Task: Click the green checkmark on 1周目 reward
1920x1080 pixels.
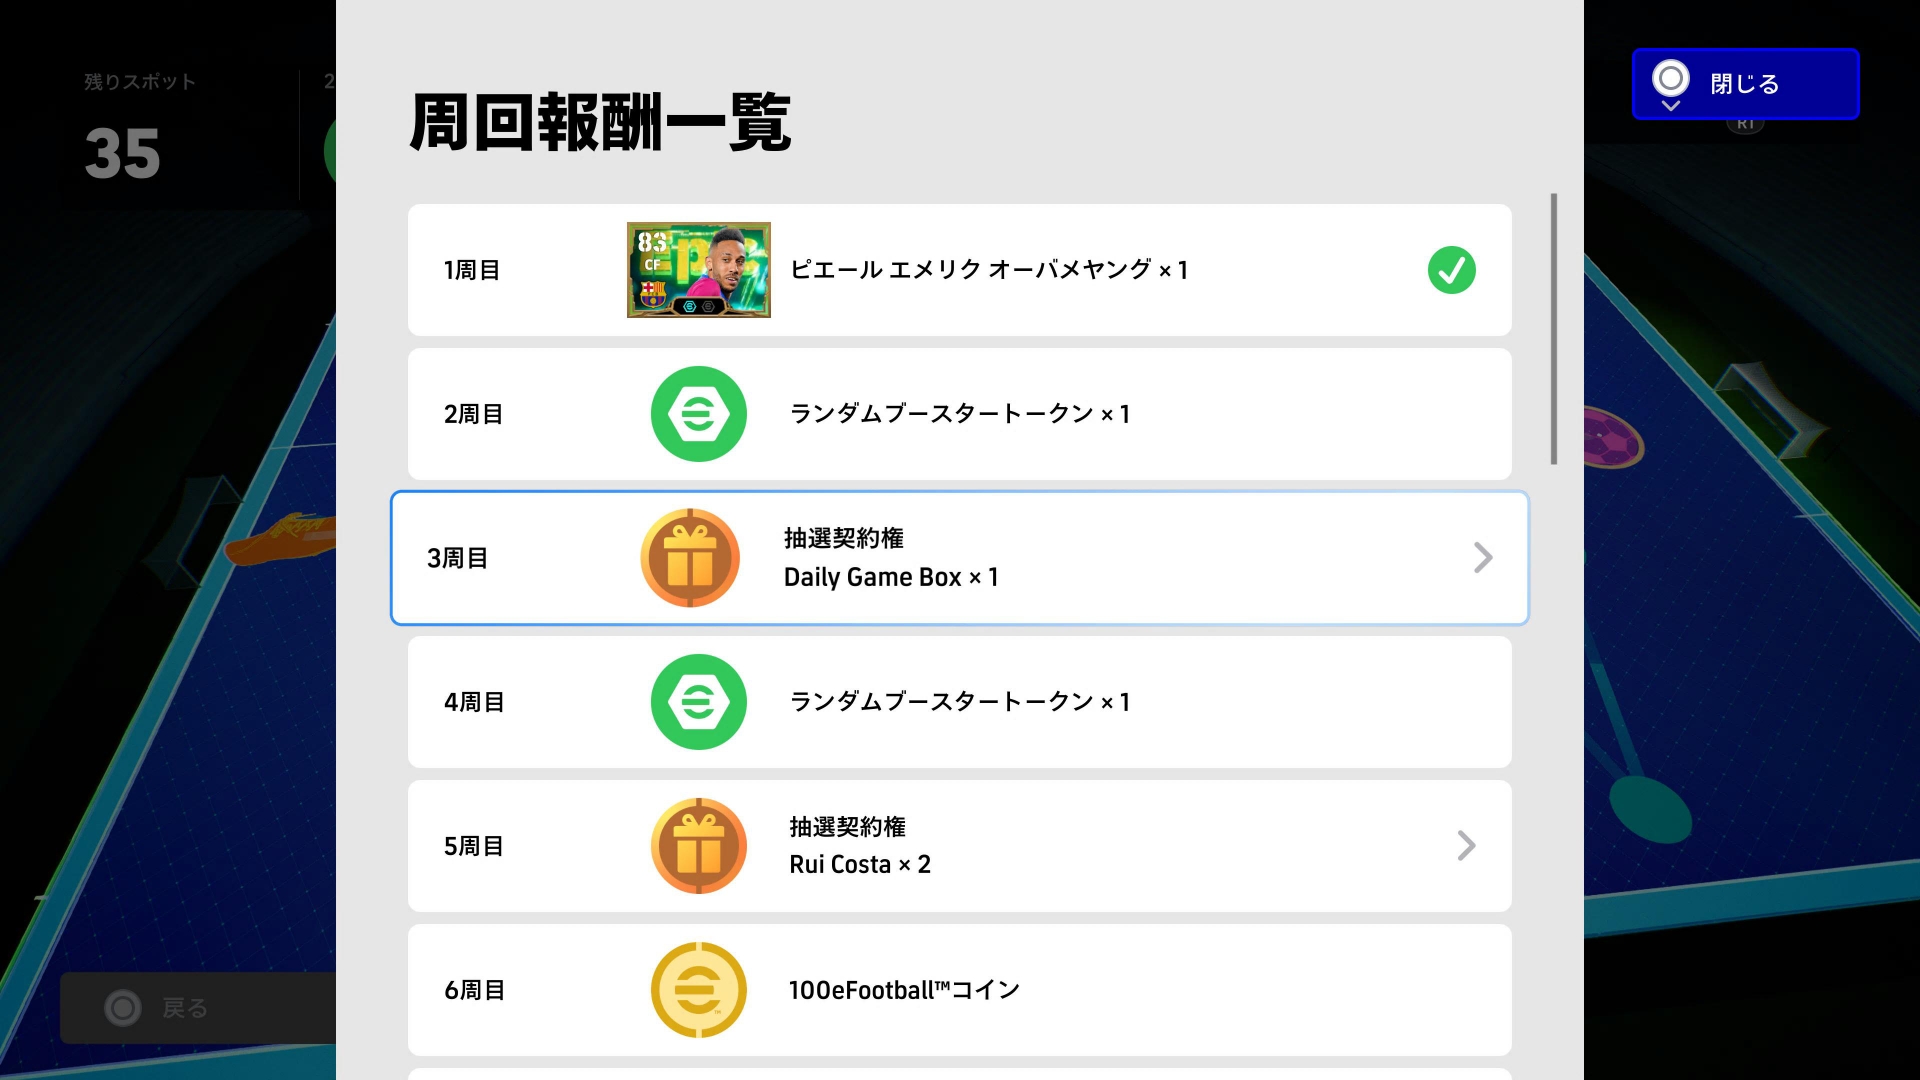Action: (1451, 270)
